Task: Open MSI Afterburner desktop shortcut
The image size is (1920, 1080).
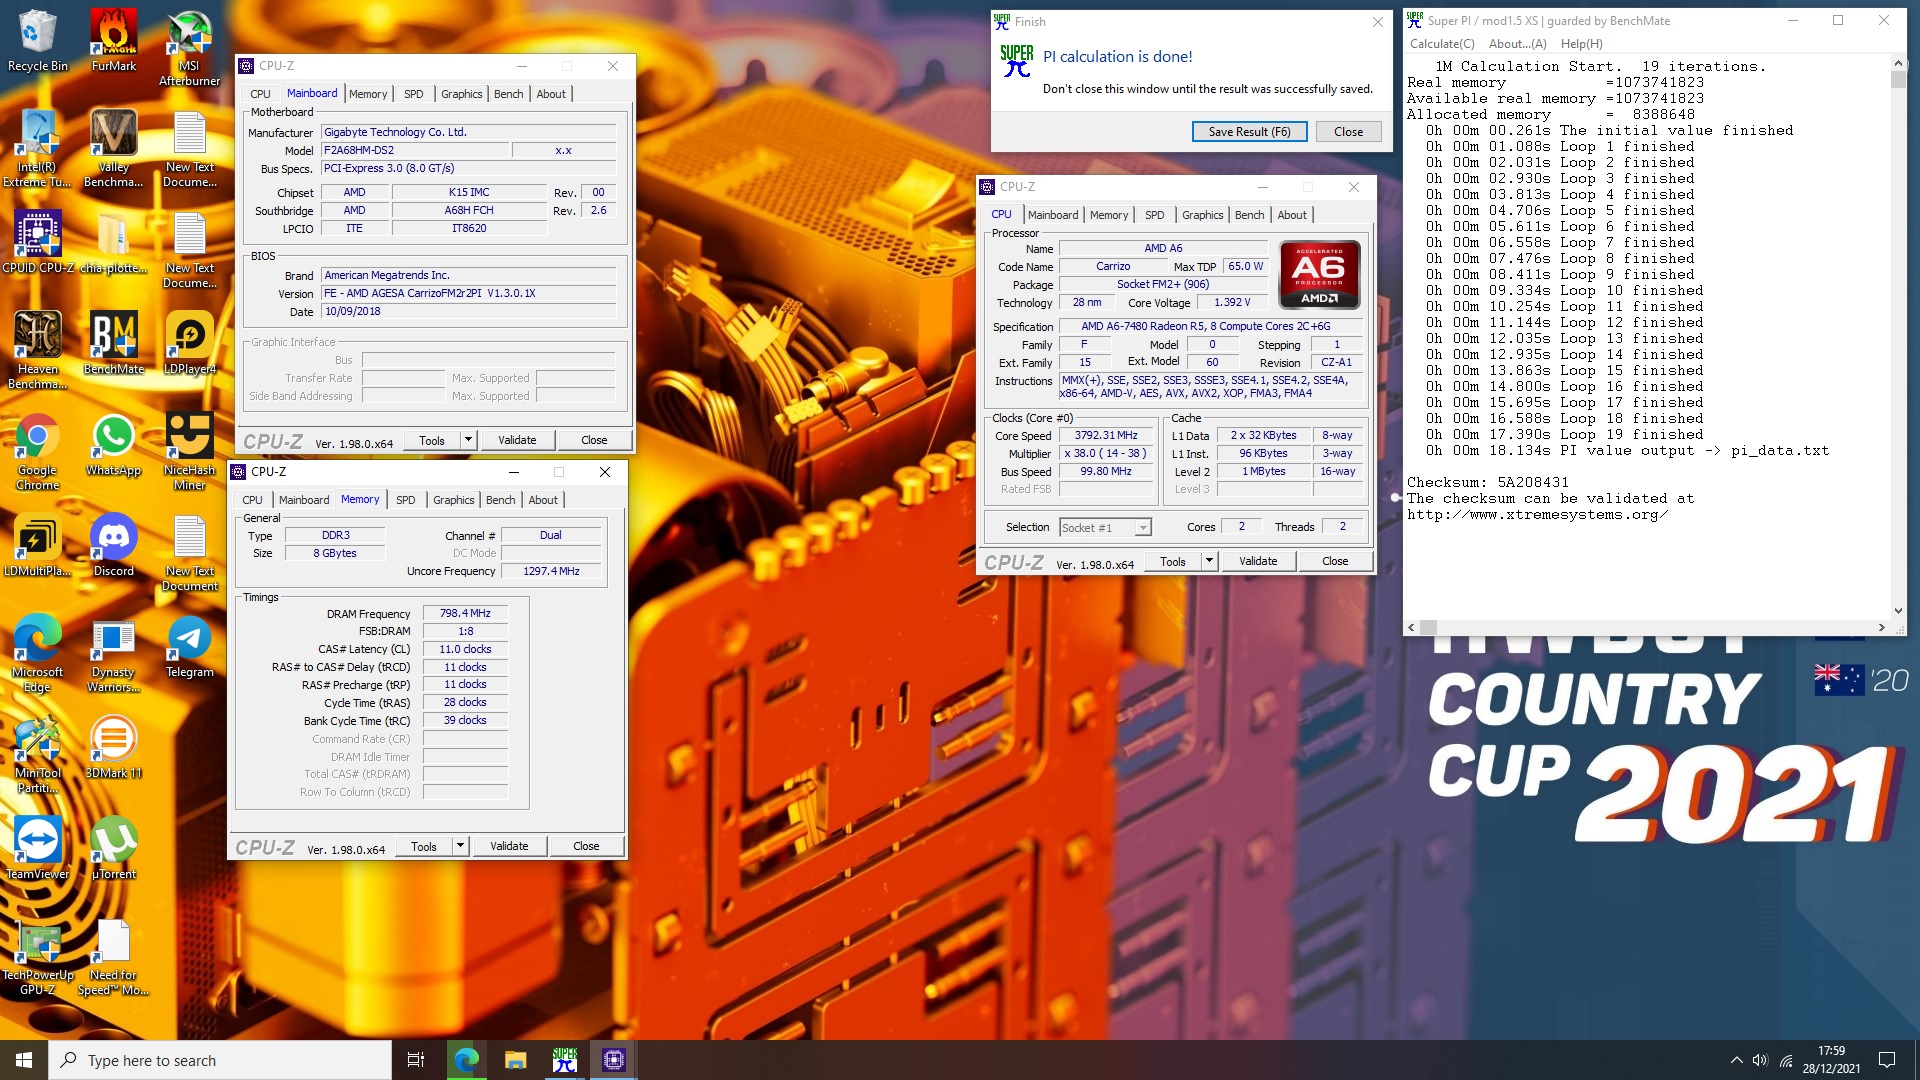Action: click(189, 48)
